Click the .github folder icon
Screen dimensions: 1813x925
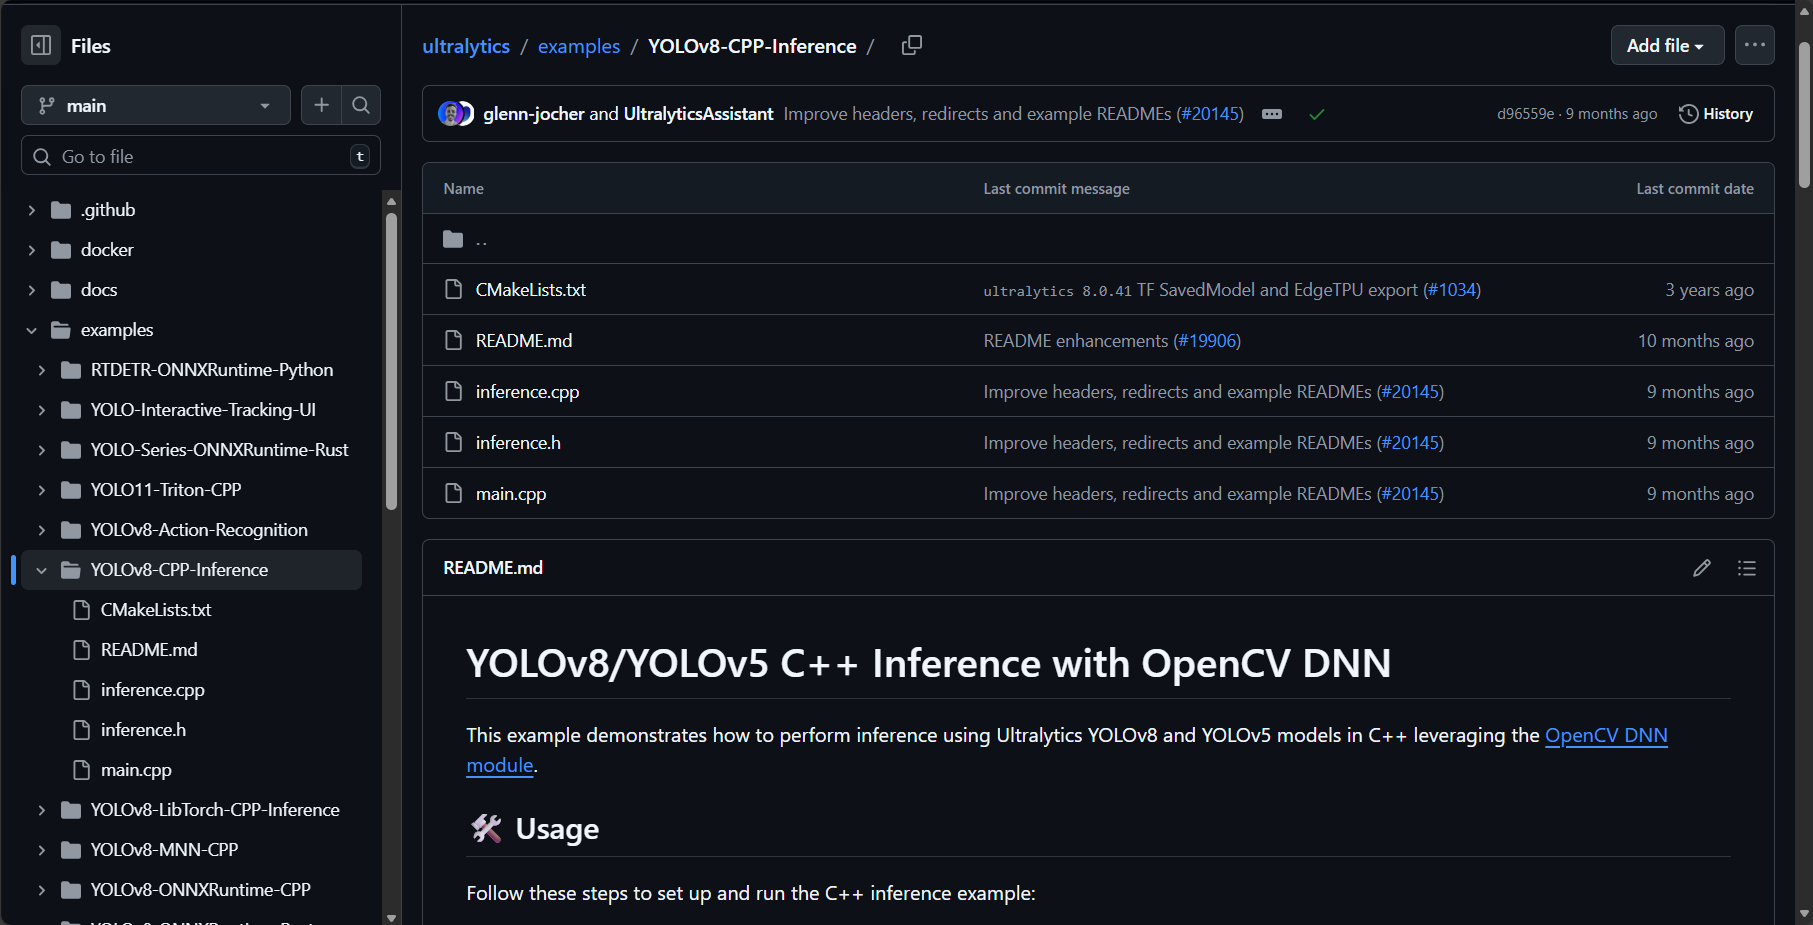pyautogui.click(x=61, y=210)
